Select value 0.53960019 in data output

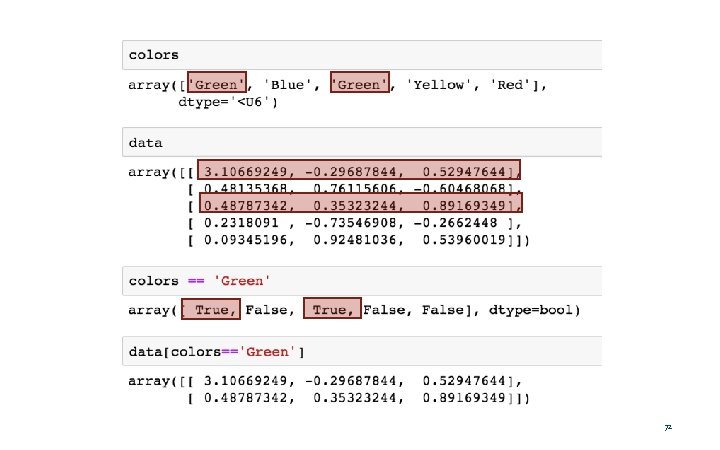click(x=464, y=240)
